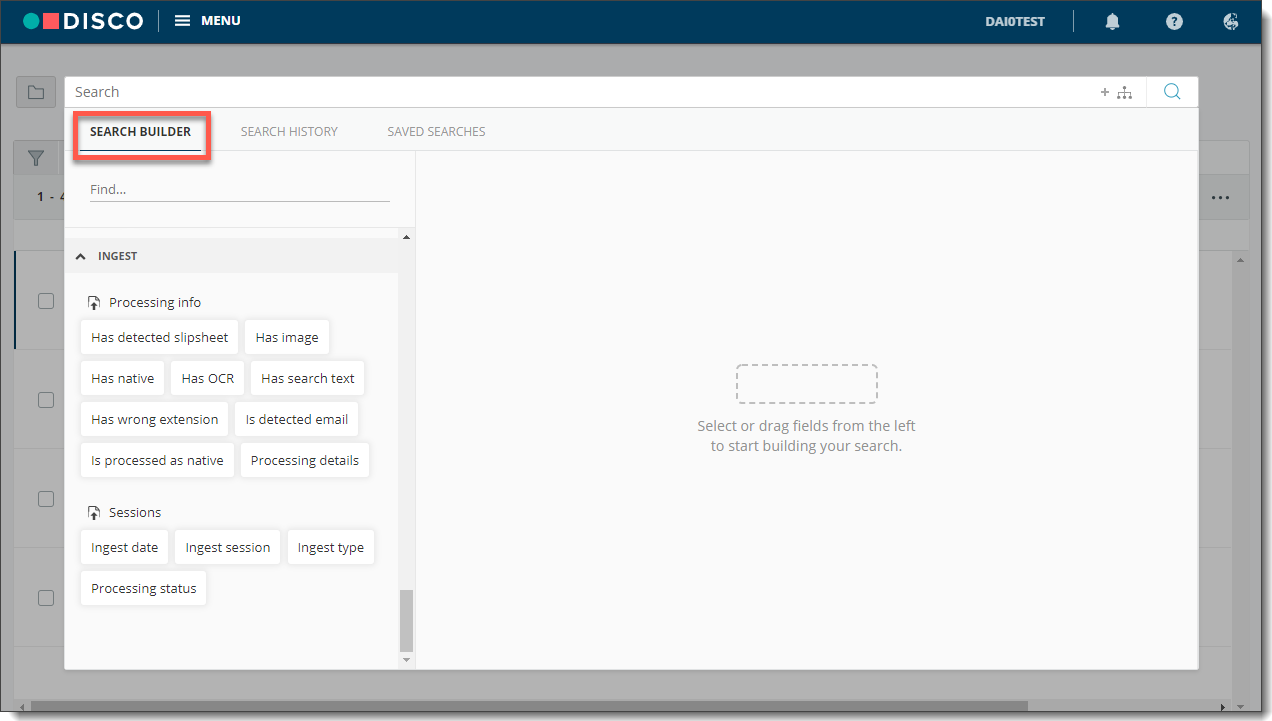Tick the third document row checkbox
This screenshot has width=1272, height=721.
[46, 499]
